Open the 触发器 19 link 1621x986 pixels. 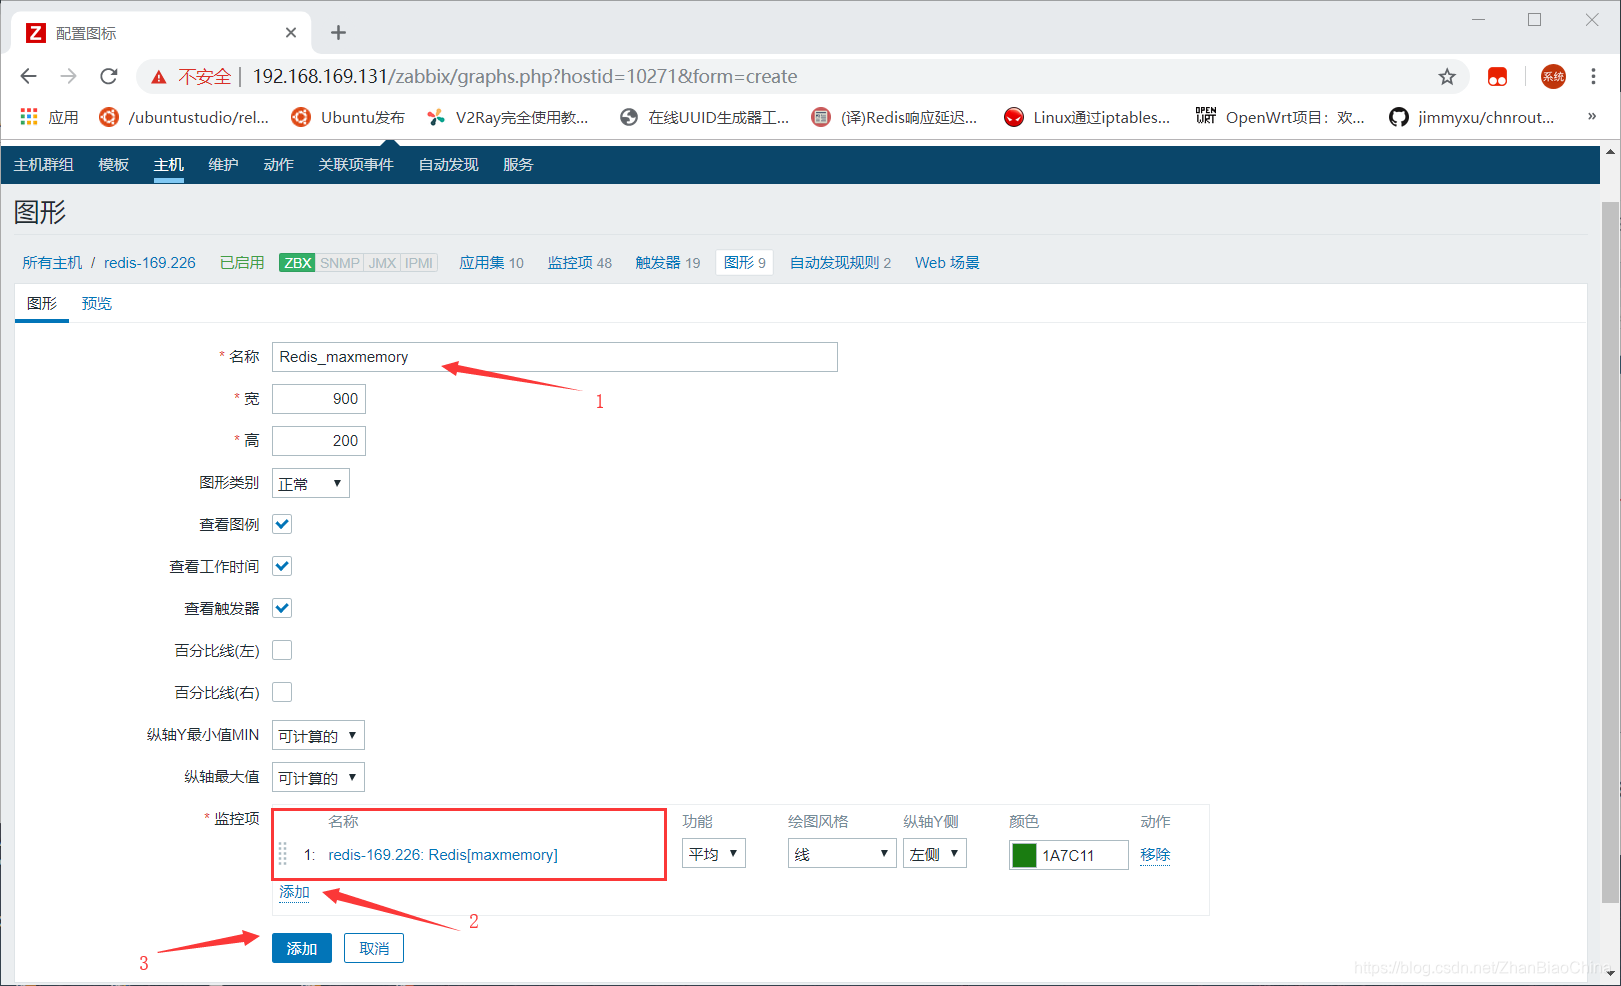click(x=668, y=263)
